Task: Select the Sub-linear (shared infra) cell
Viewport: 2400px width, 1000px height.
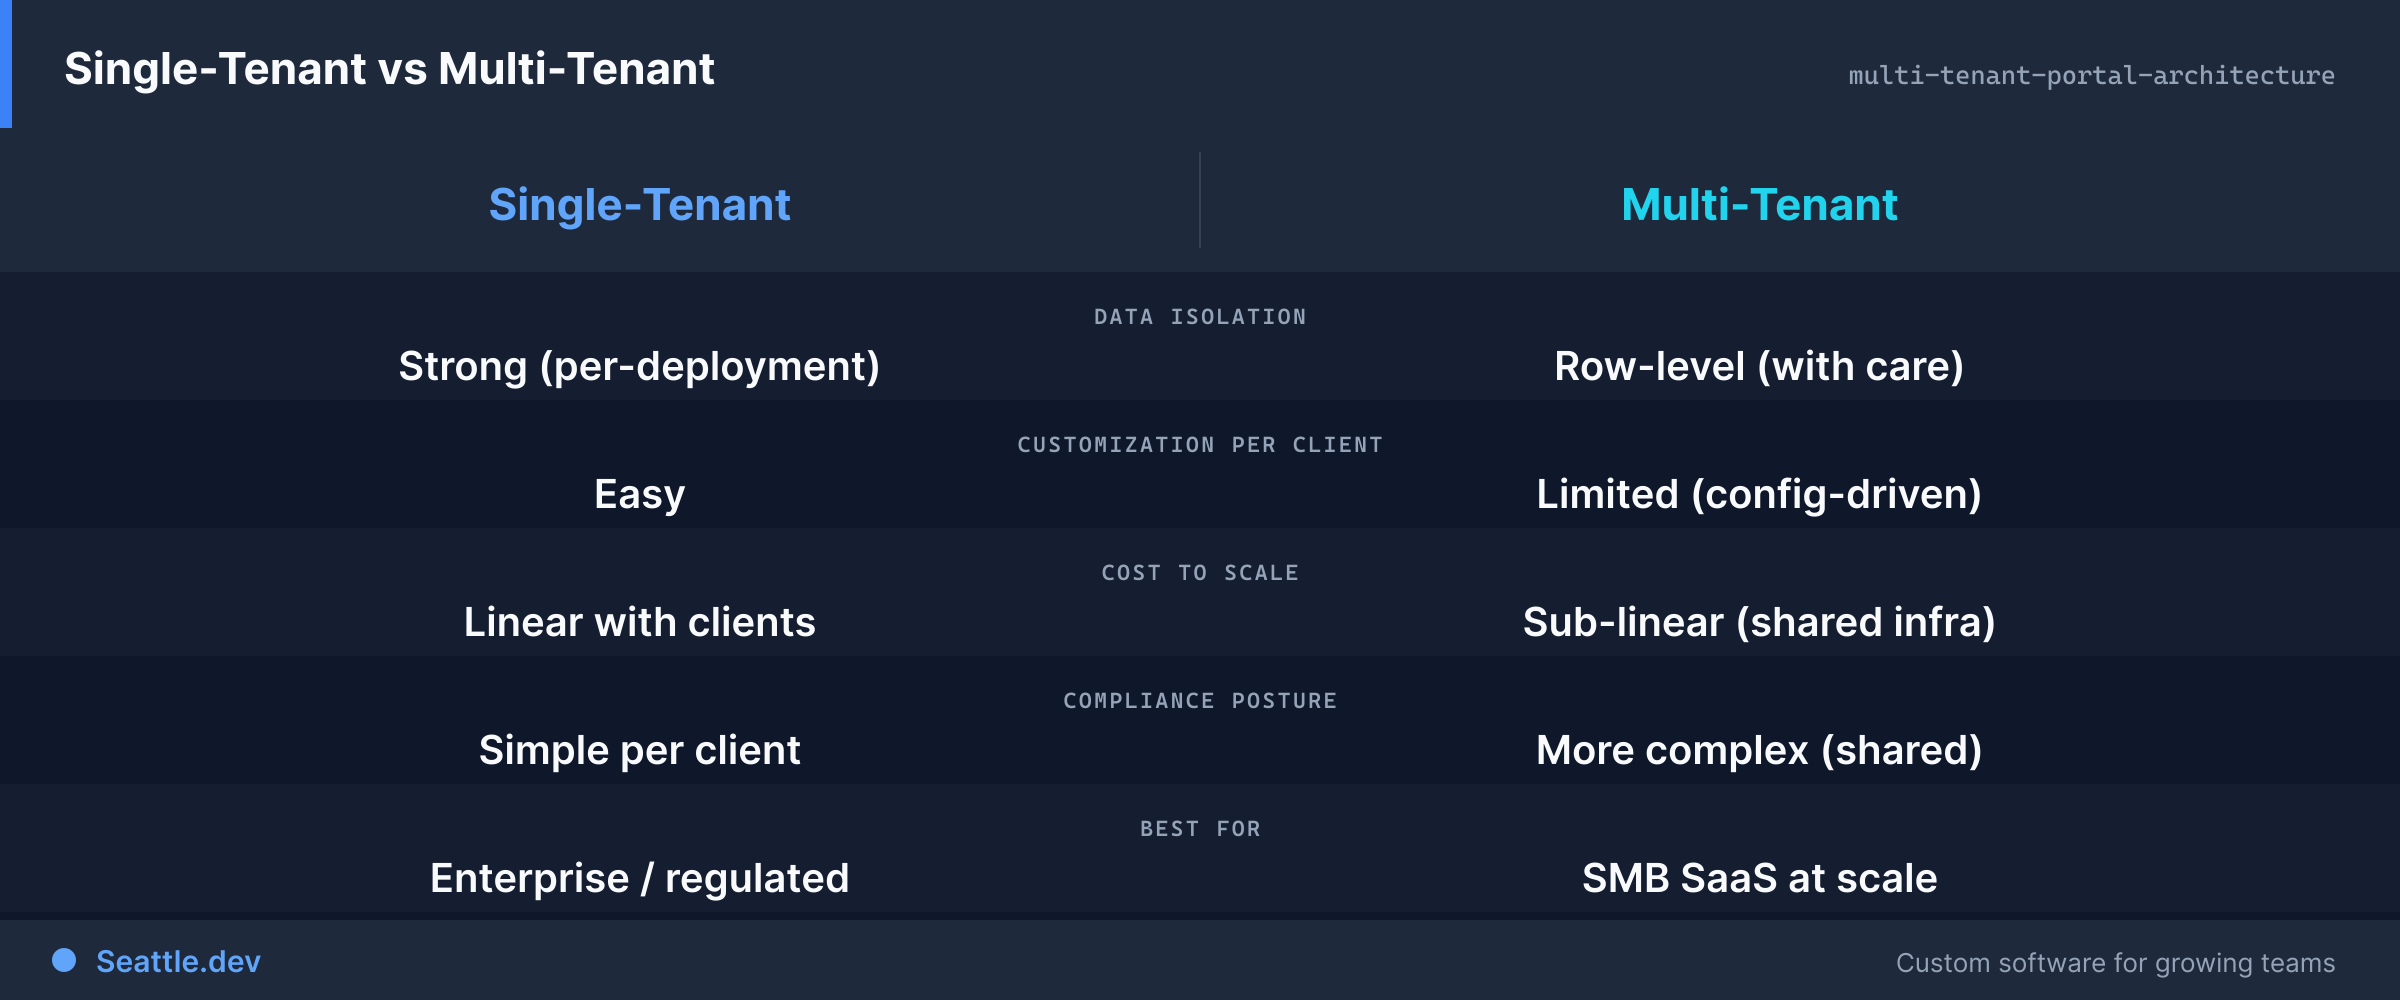Action: [x=1760, y=623]
